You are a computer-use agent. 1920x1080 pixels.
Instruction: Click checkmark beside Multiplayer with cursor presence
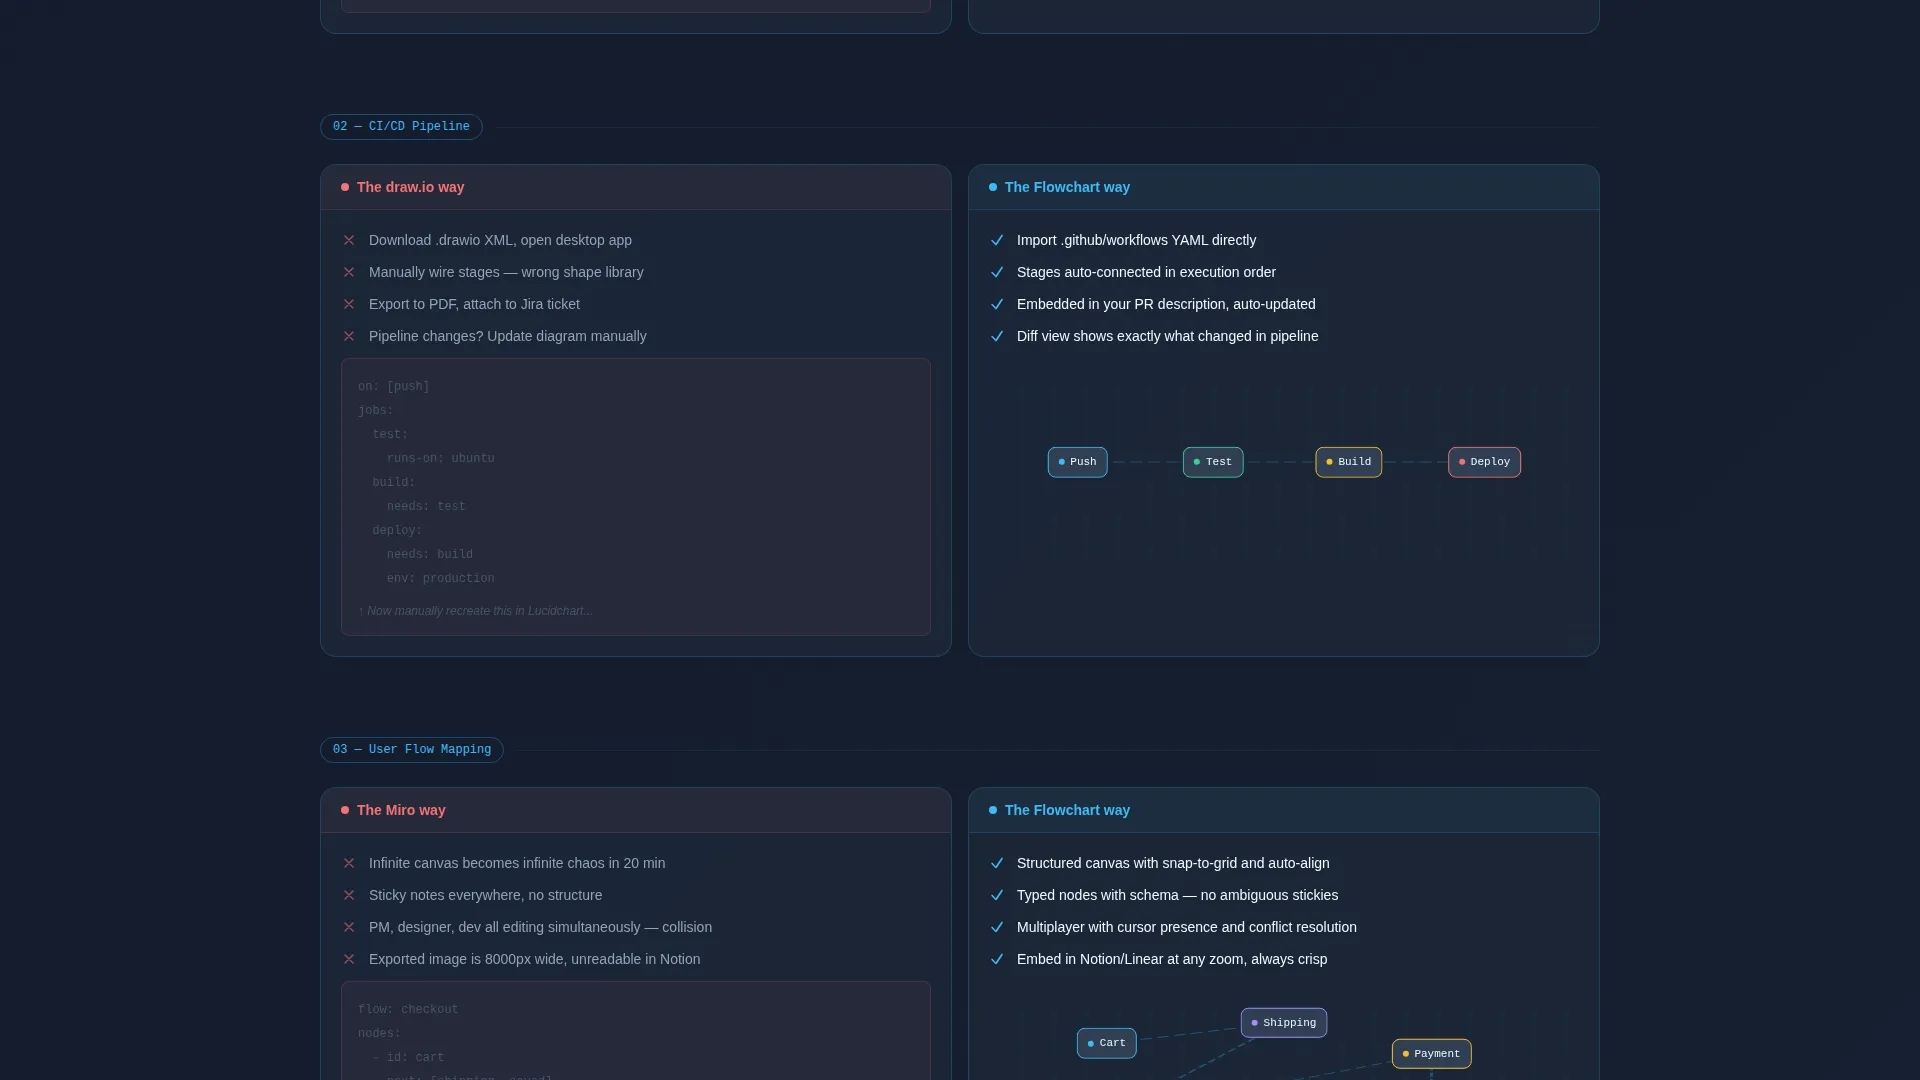pos(997,927)
